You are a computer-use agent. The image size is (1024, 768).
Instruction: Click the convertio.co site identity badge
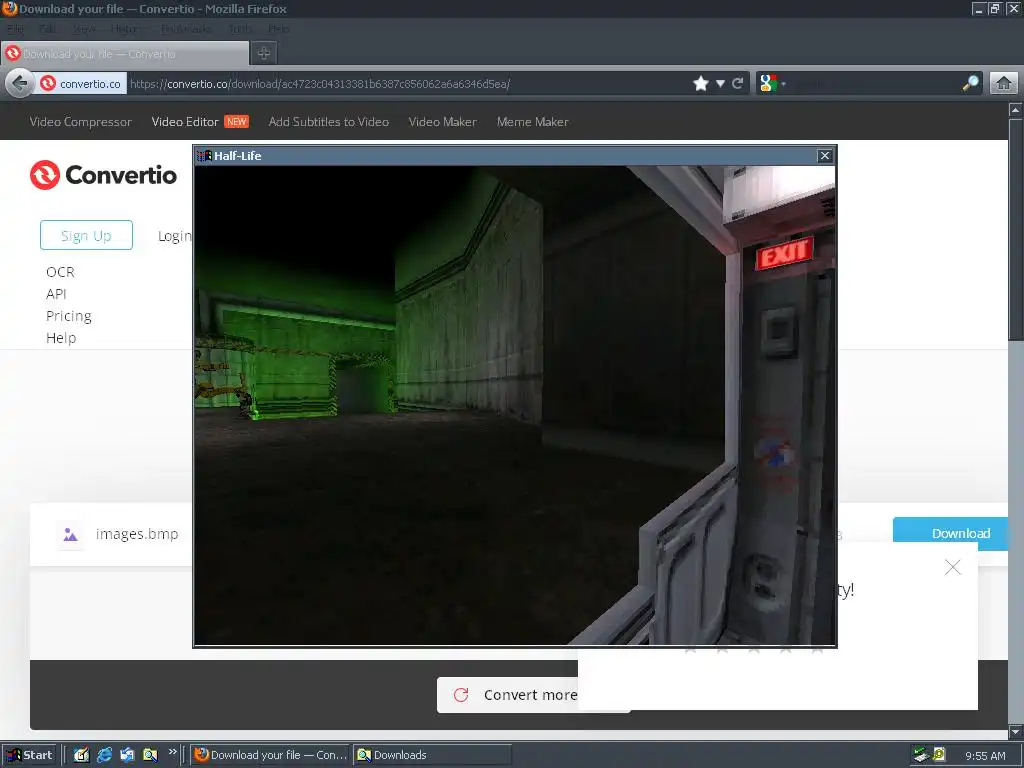click(x=81, y=84)
